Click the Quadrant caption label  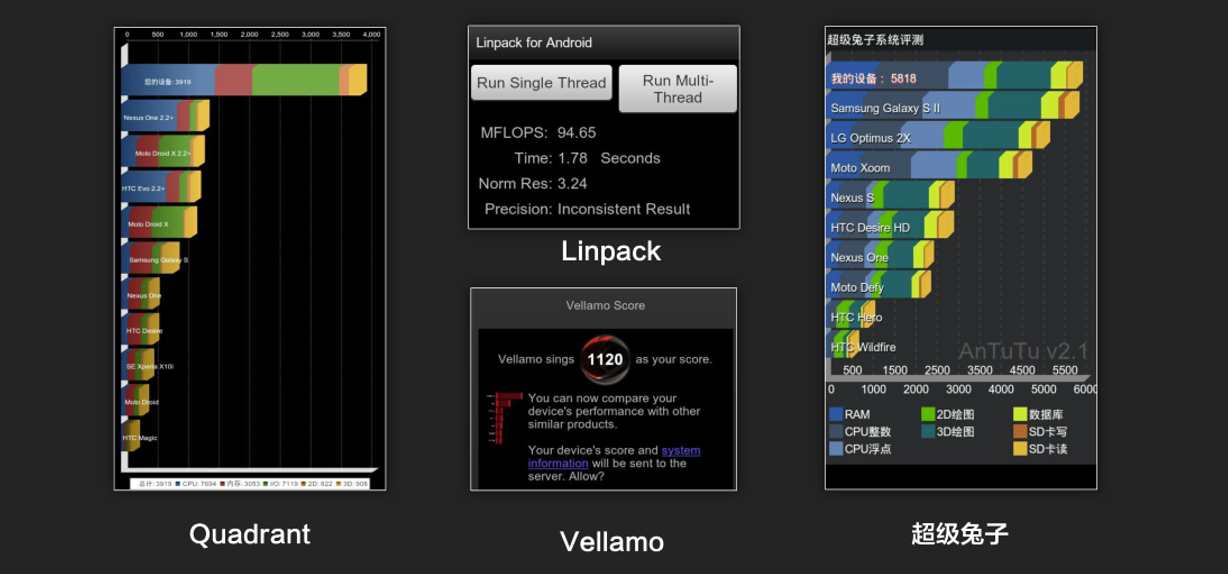coord(250,534)
